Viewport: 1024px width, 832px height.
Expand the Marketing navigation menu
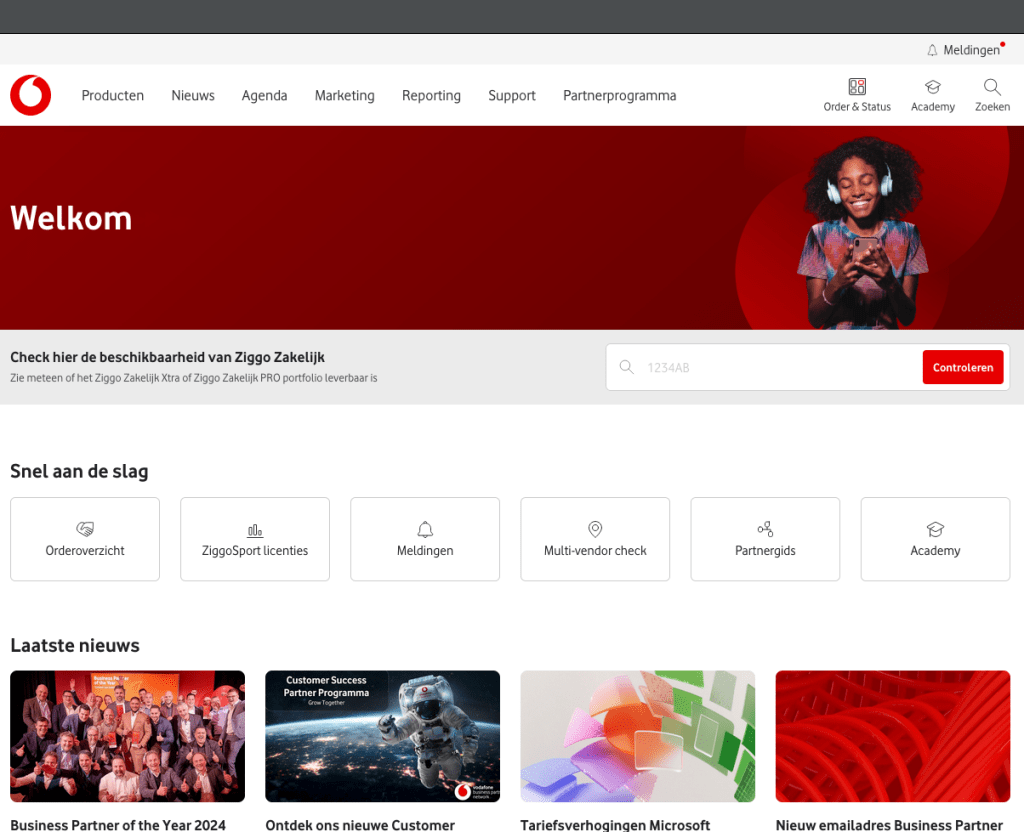click(344, 96)
